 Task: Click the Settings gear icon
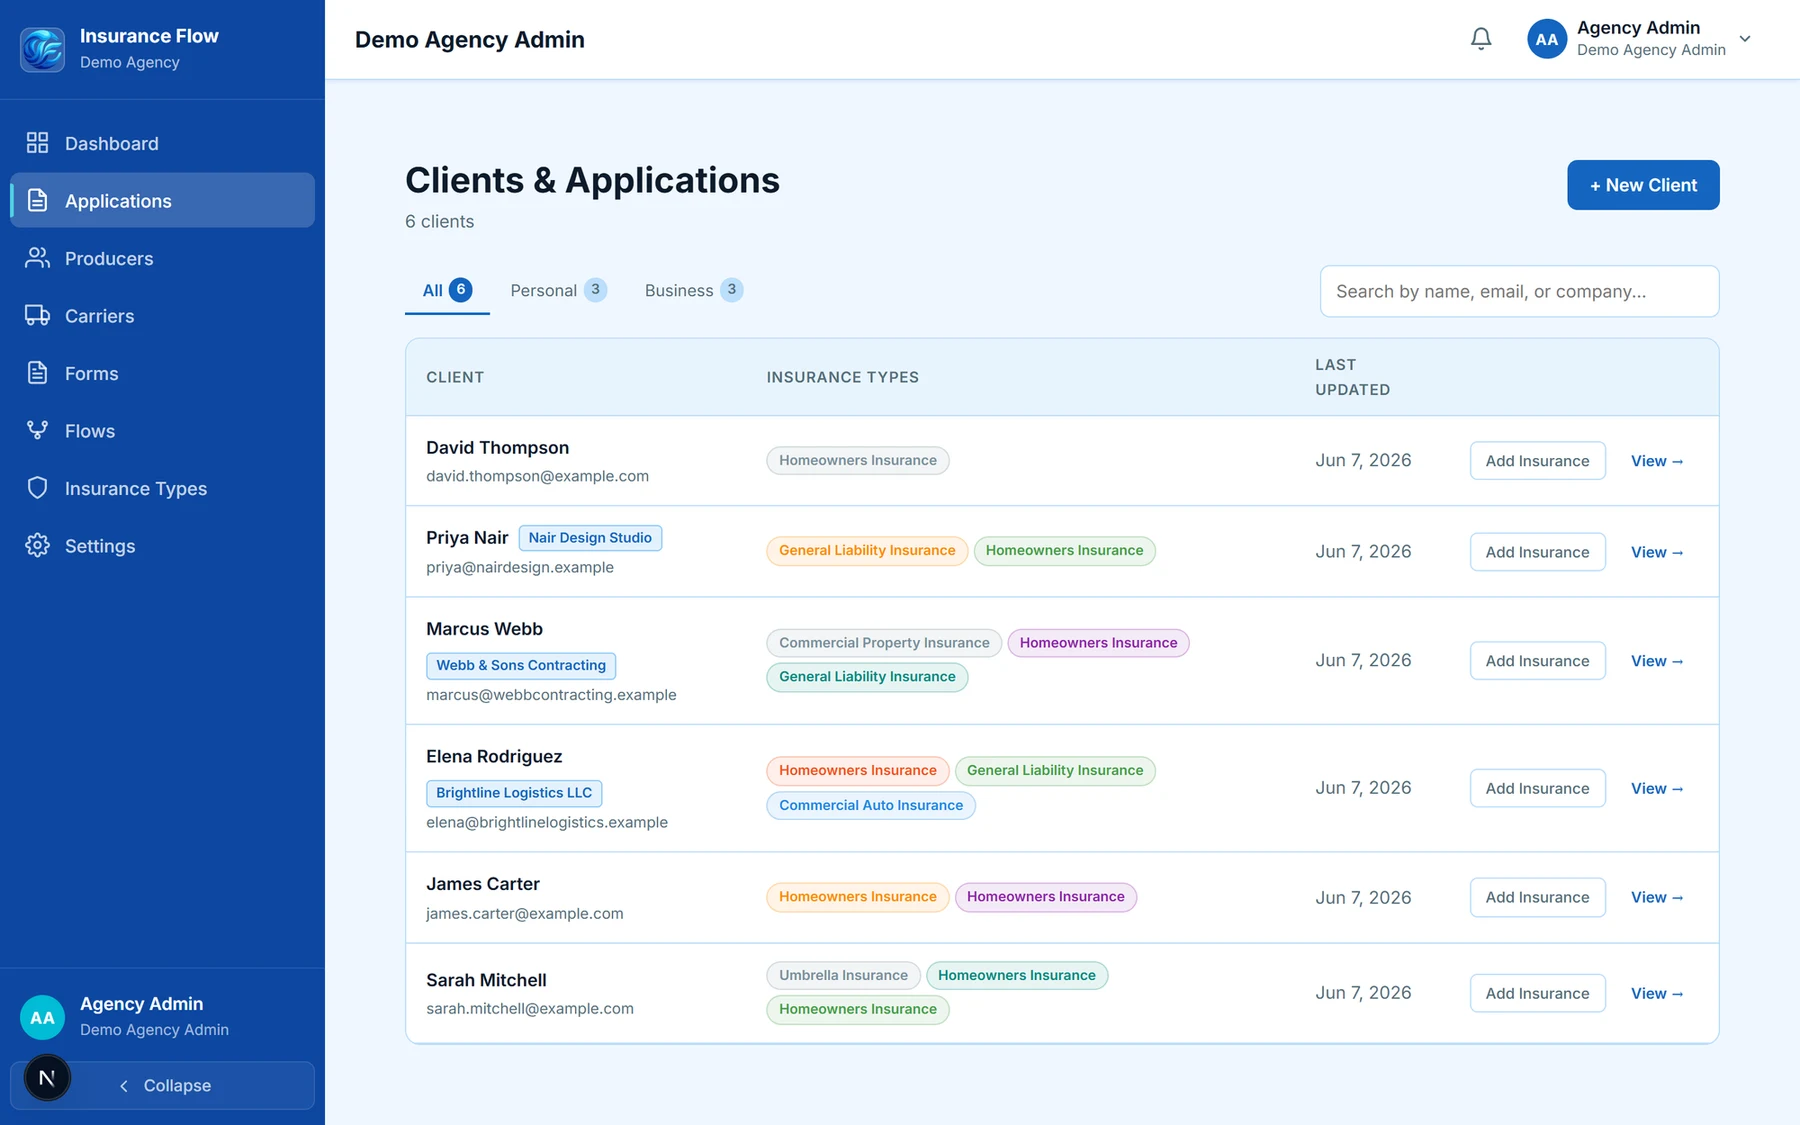[37, 545]
